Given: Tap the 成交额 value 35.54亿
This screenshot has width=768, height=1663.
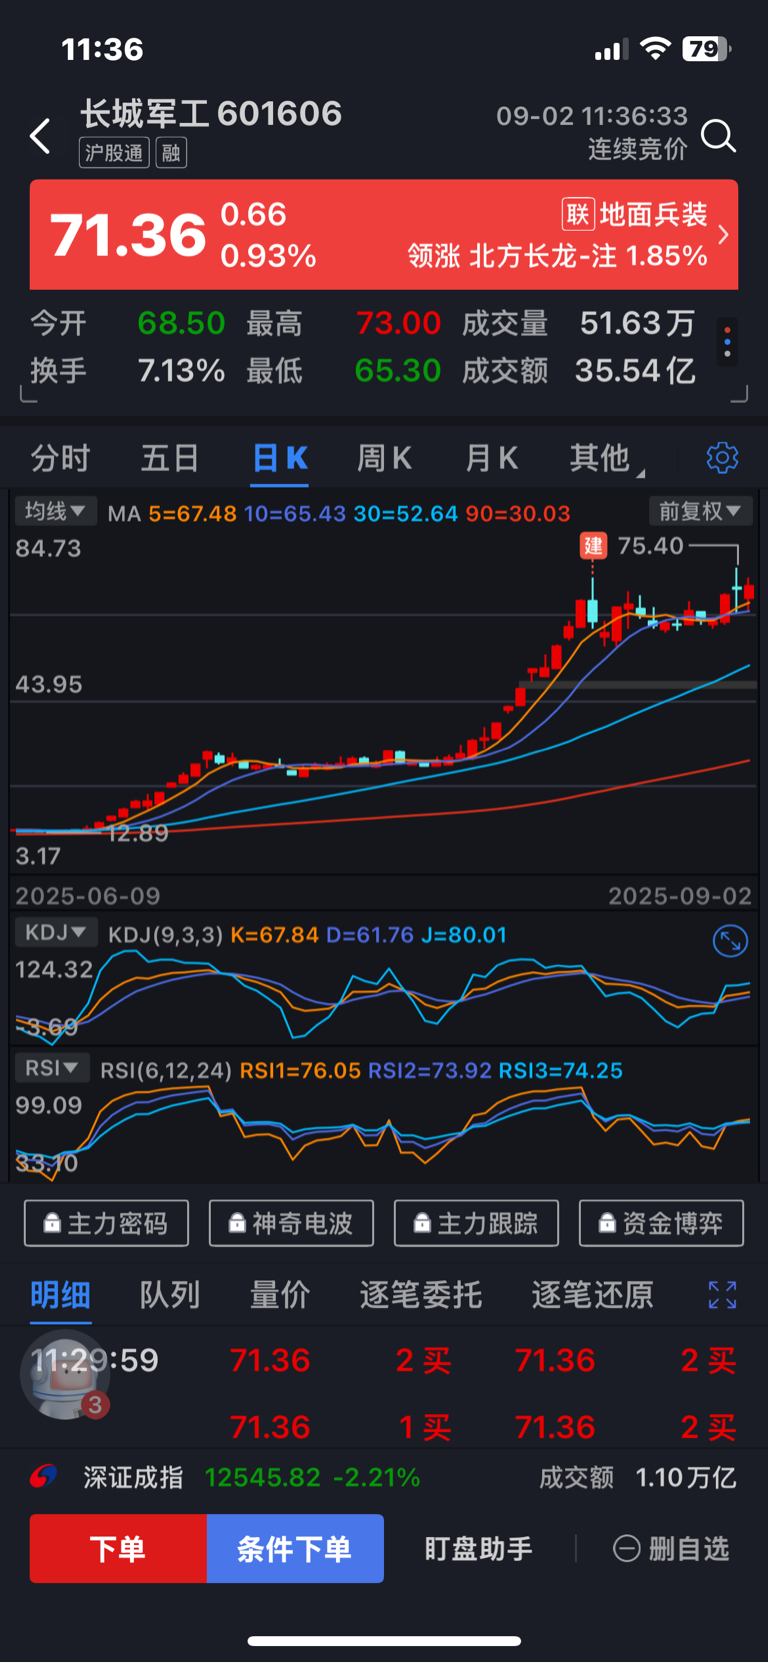Looking at the screenshot, I should coord(635,371).
